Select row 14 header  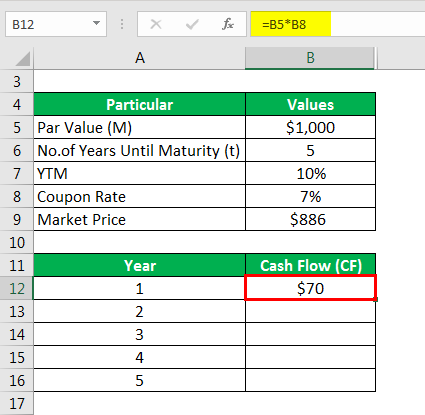coord(17,334)
